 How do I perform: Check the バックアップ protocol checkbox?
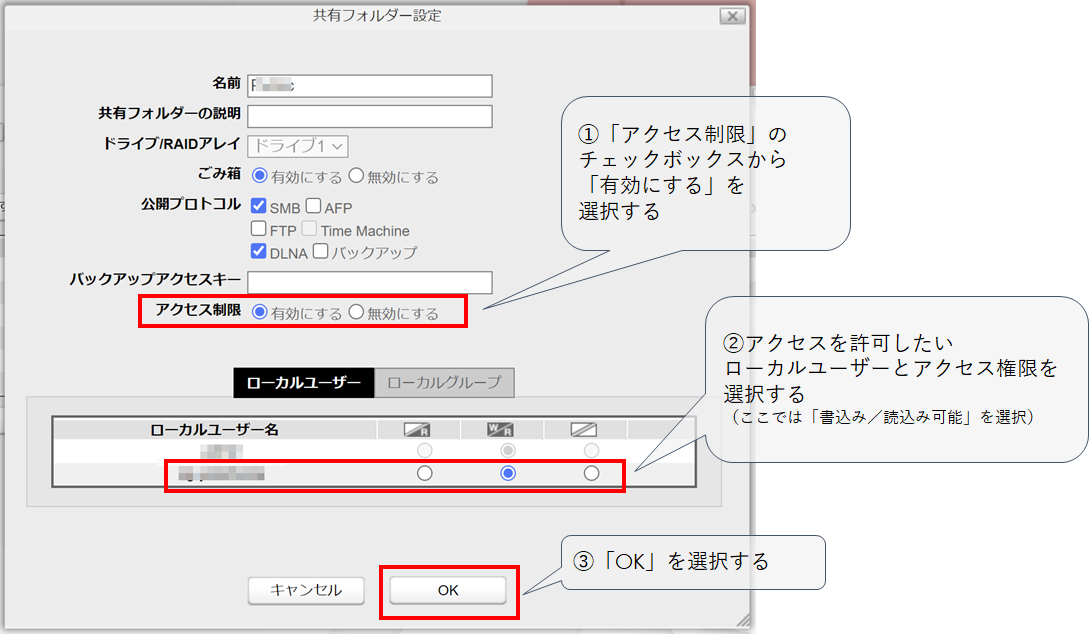tap(321, 252)
